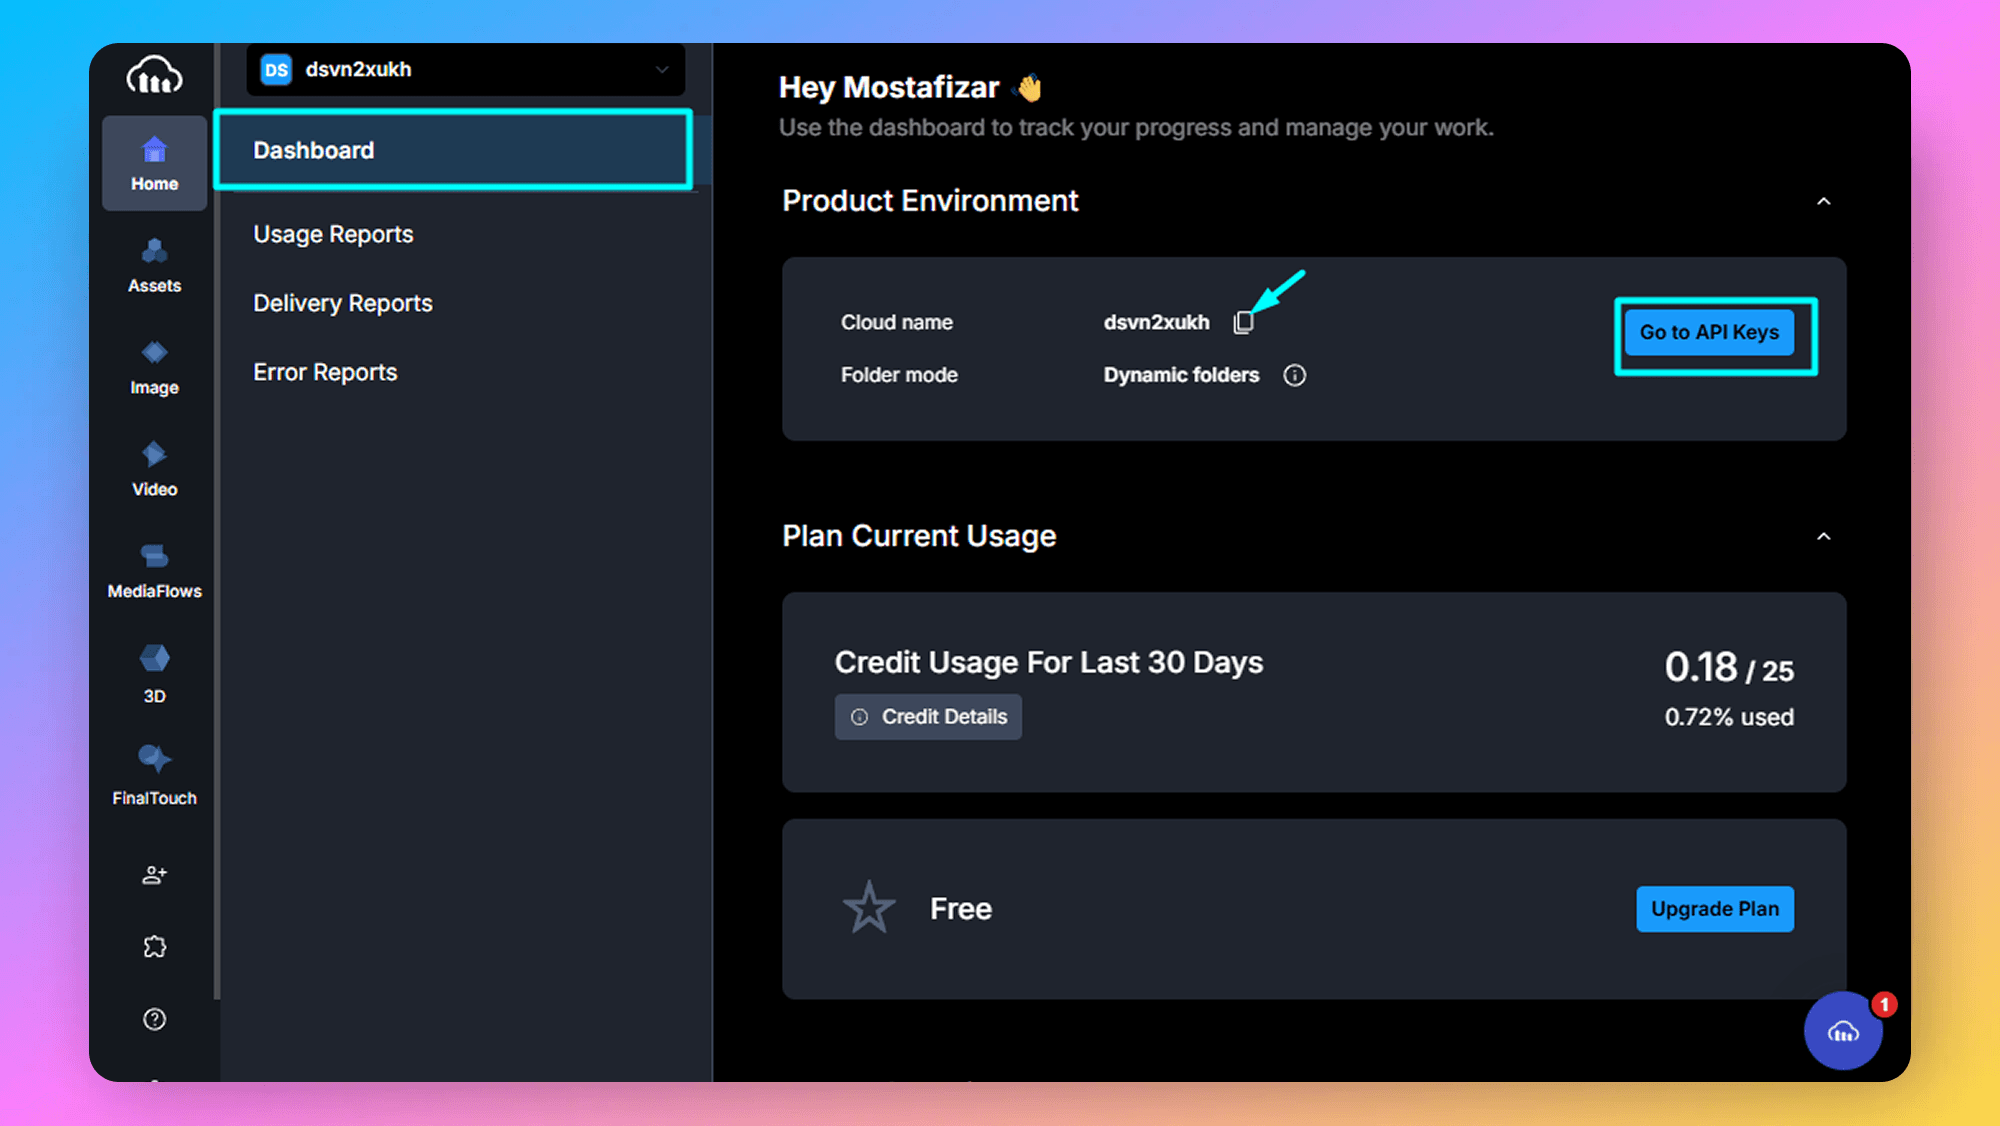This screenshot has width=2000, height=1126.
Task: Open the Assets section in sidebar
Action: pos(154,265)
